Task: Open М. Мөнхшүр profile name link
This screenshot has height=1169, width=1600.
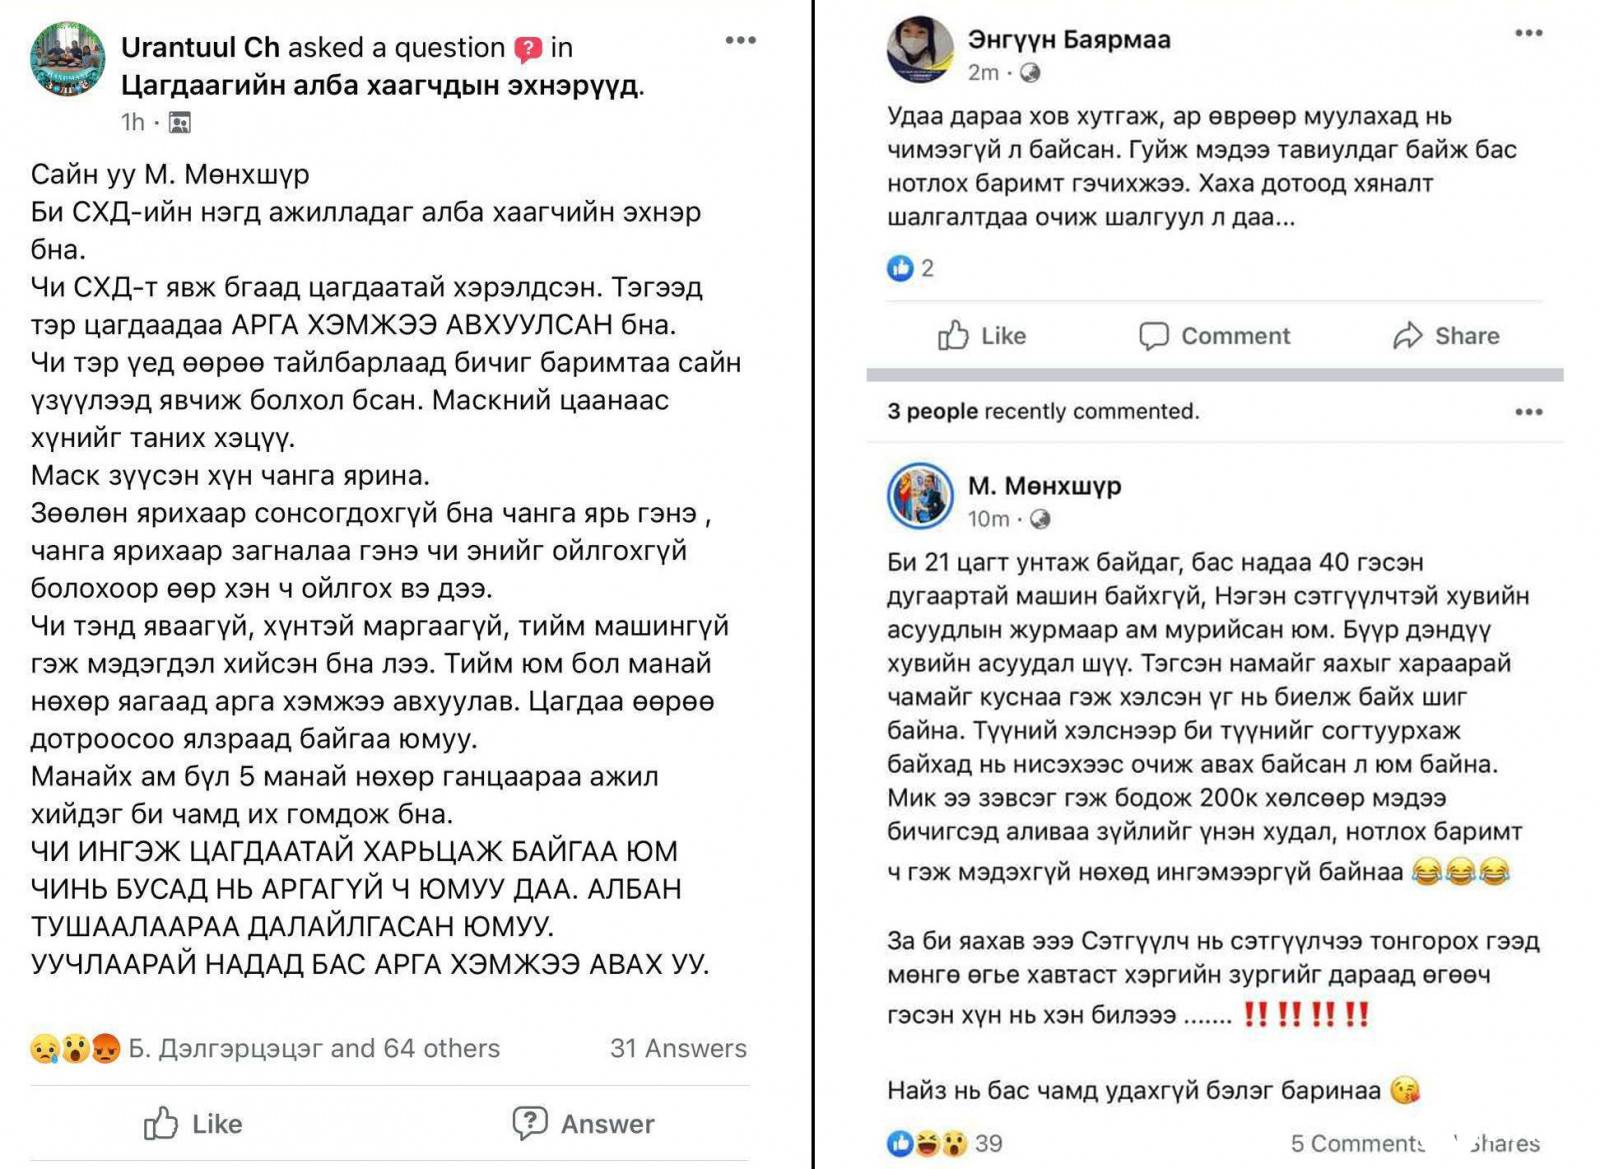Action: [1044, 486]
